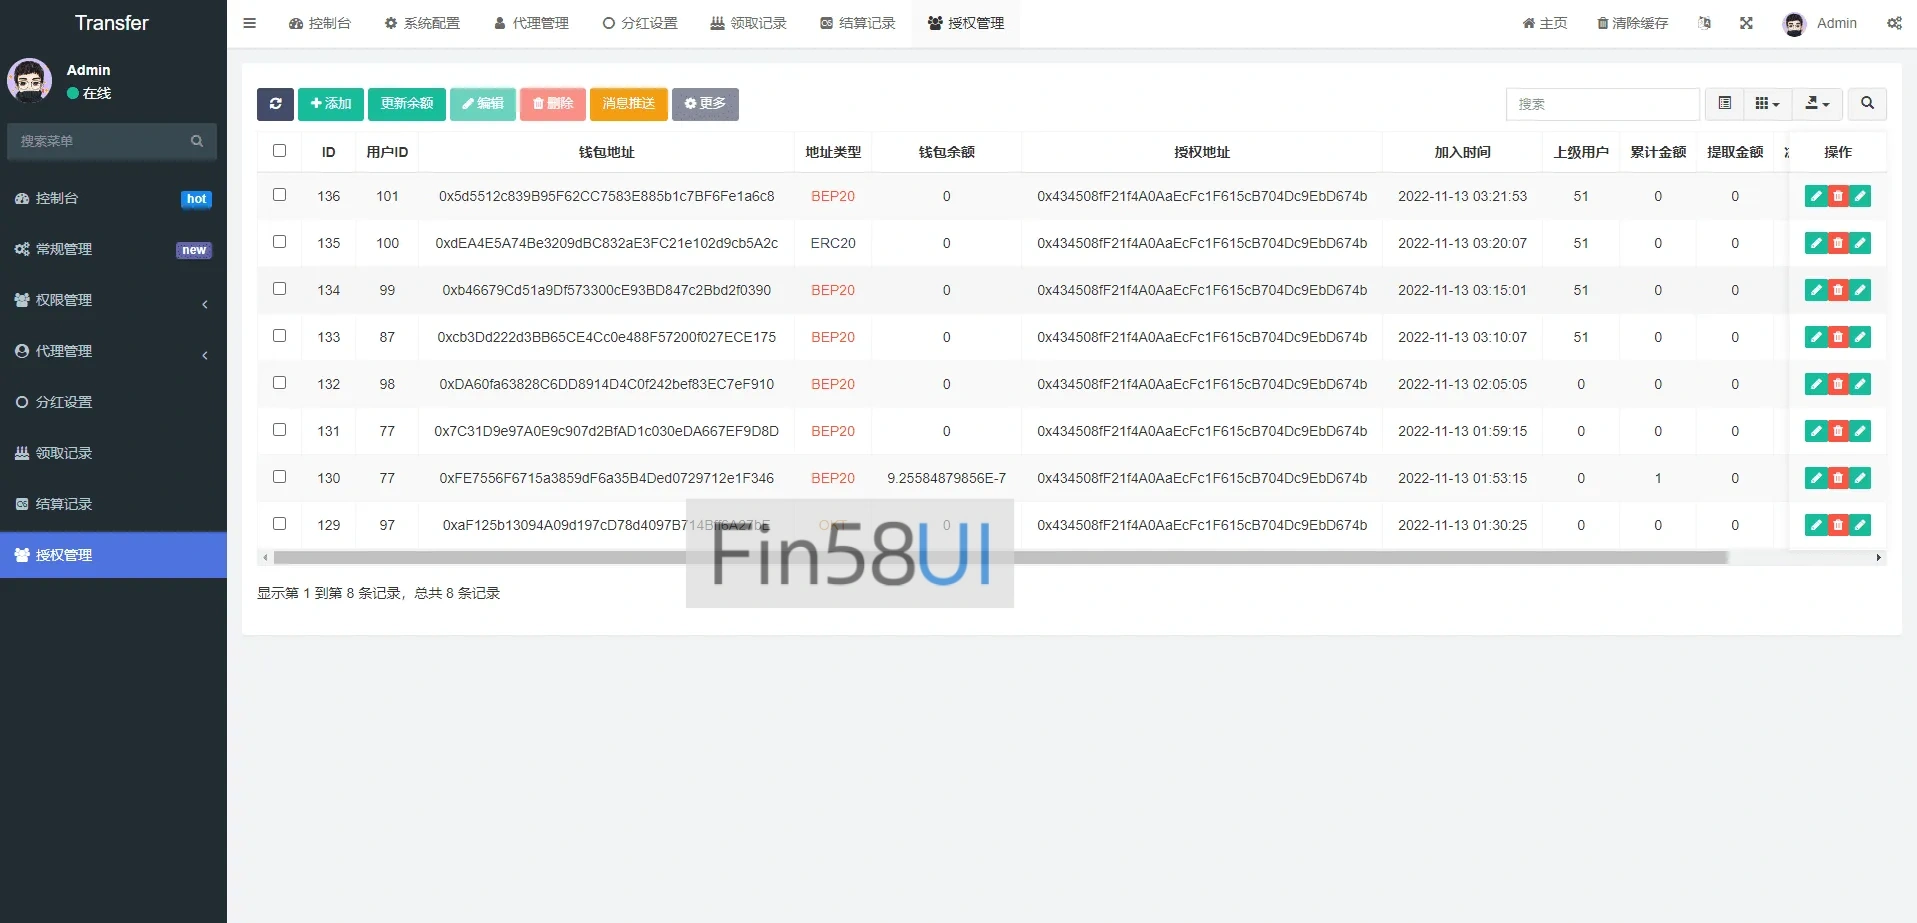Toggle fullscreen mode icon in top bar
Screen dimensions: 1917x923
coord(1746,23)
